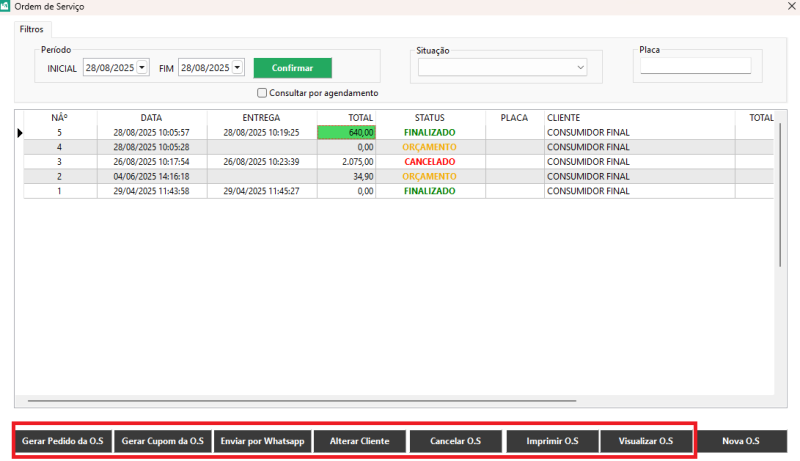This screenshot has width=800, height=461.
Task: Click date 29/04/2025 11:43:58 cell
Action: (x=152, y=191)
